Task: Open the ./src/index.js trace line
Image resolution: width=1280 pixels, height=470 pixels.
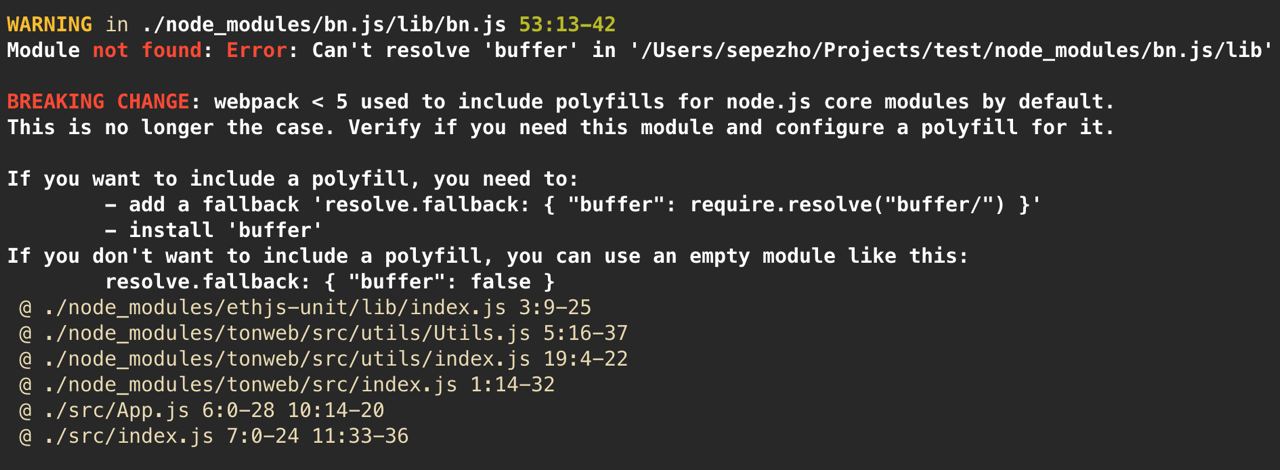Action: tap(214, 437)
